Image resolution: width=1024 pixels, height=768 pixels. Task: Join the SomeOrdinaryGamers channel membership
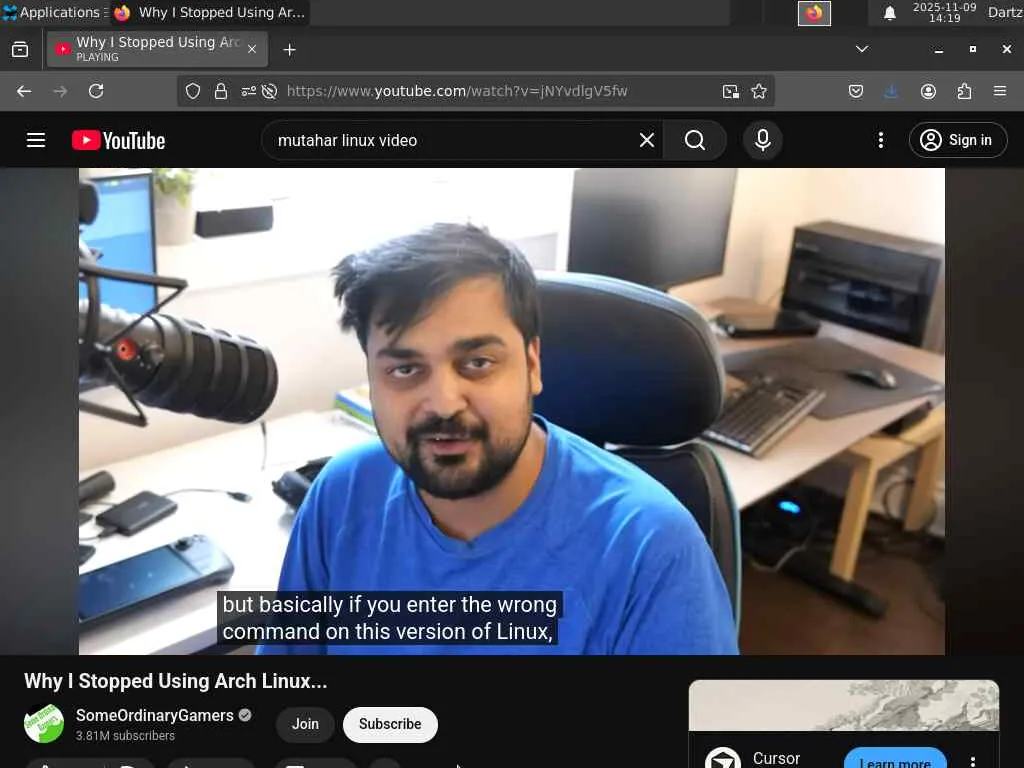click(305, 724)
